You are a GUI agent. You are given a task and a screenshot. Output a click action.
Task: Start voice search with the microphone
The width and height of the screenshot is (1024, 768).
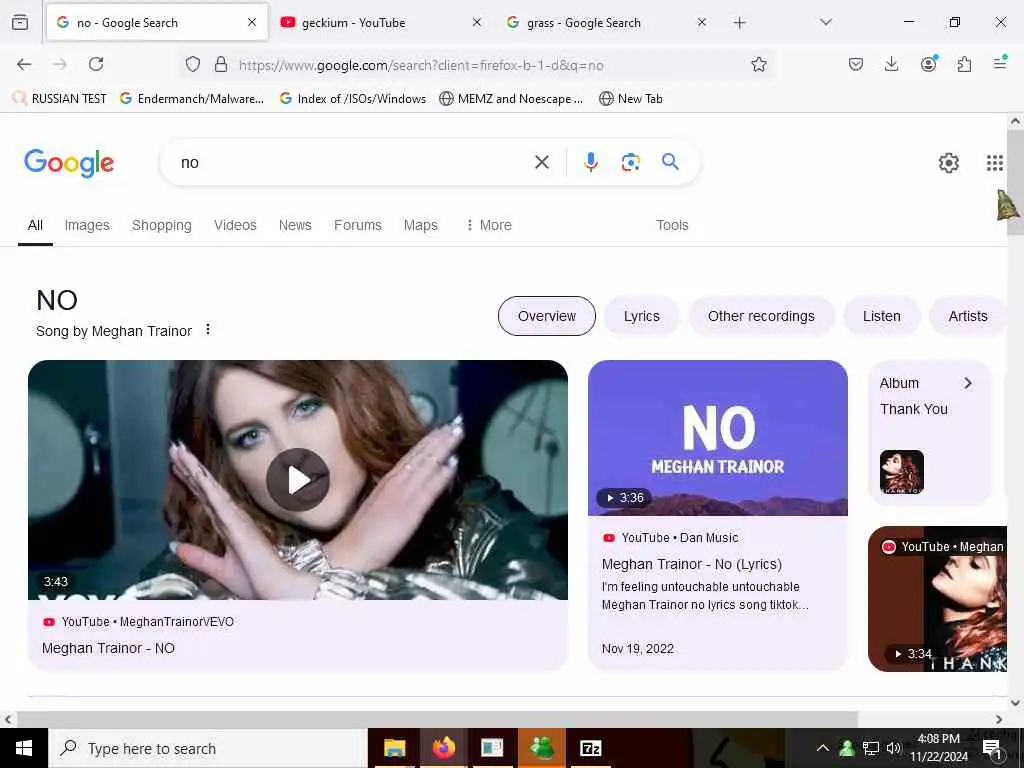point(590,162)
